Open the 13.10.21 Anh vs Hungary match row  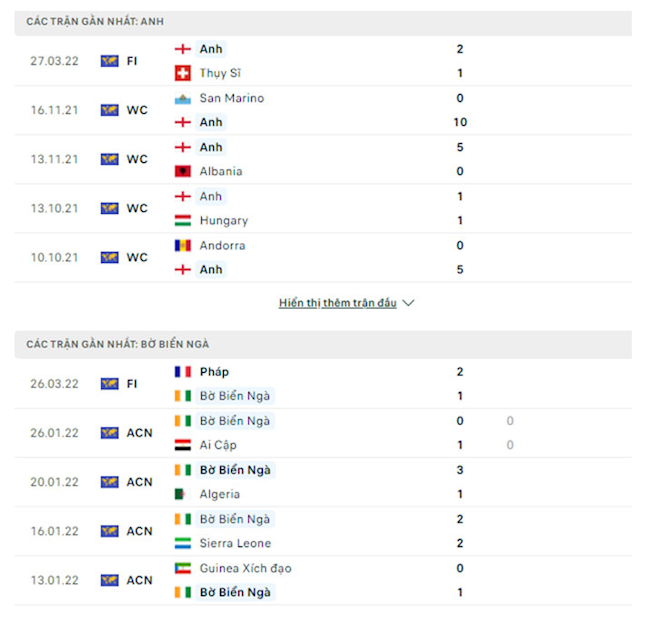[x=320, y=208]
